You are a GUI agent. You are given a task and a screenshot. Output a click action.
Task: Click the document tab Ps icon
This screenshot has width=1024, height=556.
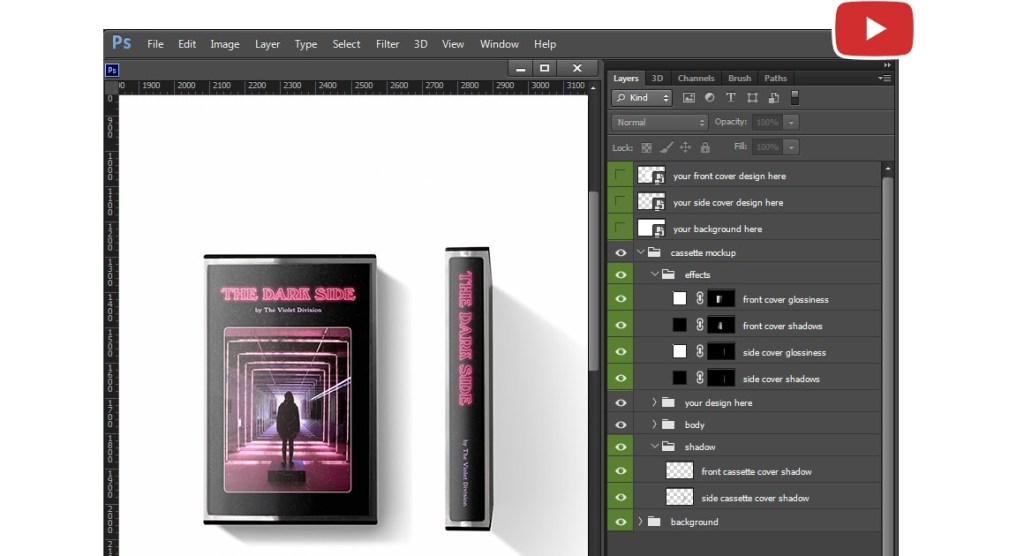[112, 70]
